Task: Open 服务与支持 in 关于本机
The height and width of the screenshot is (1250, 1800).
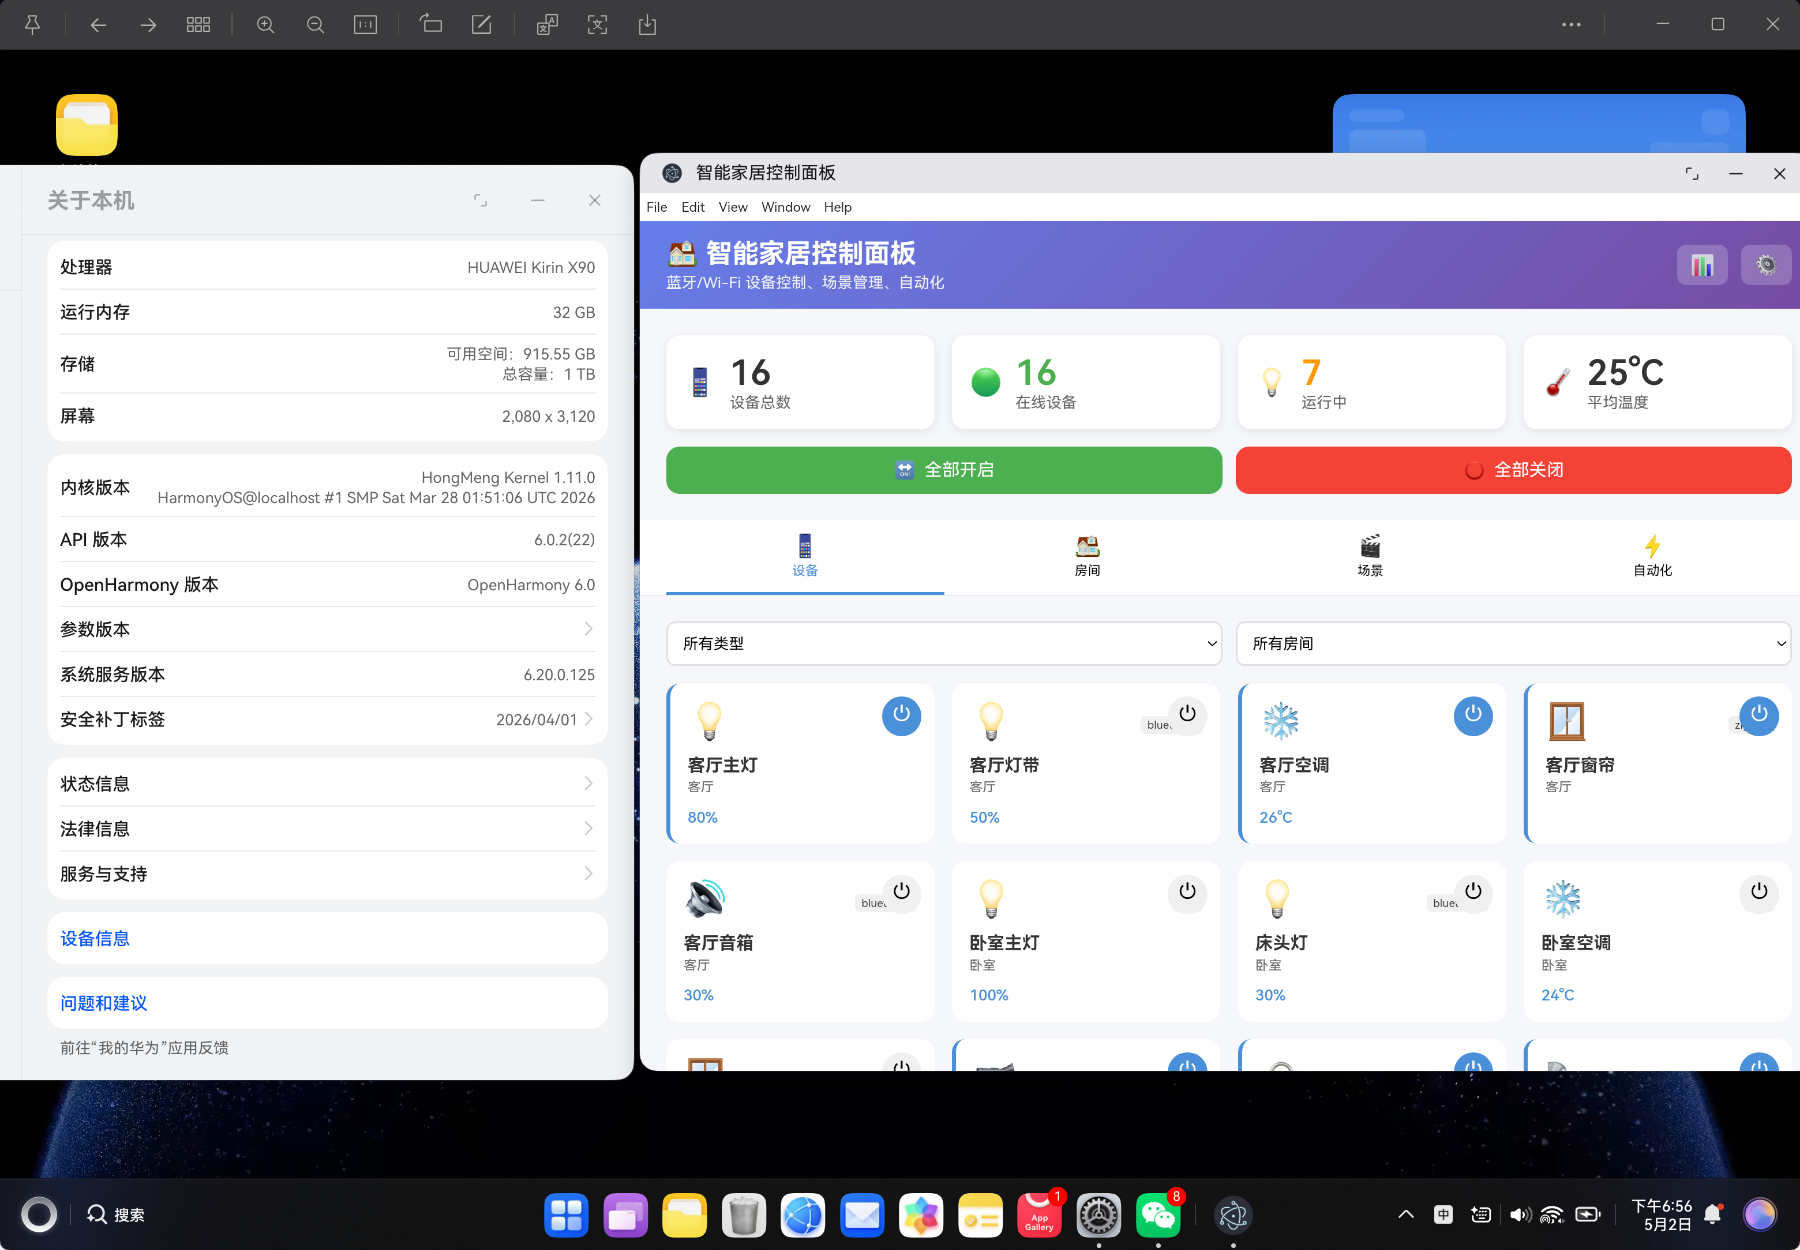Action: point(327,874)
